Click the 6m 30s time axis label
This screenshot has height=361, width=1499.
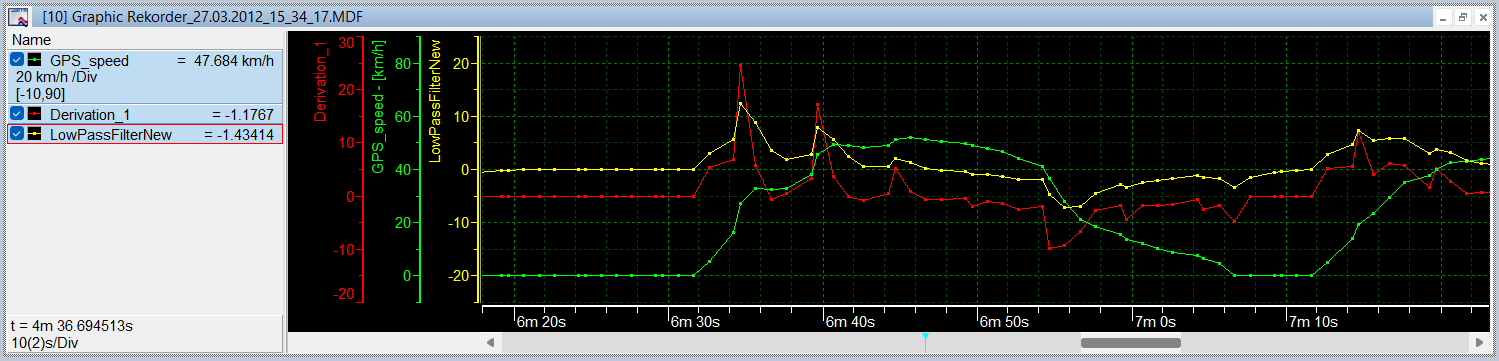(695, 322)
